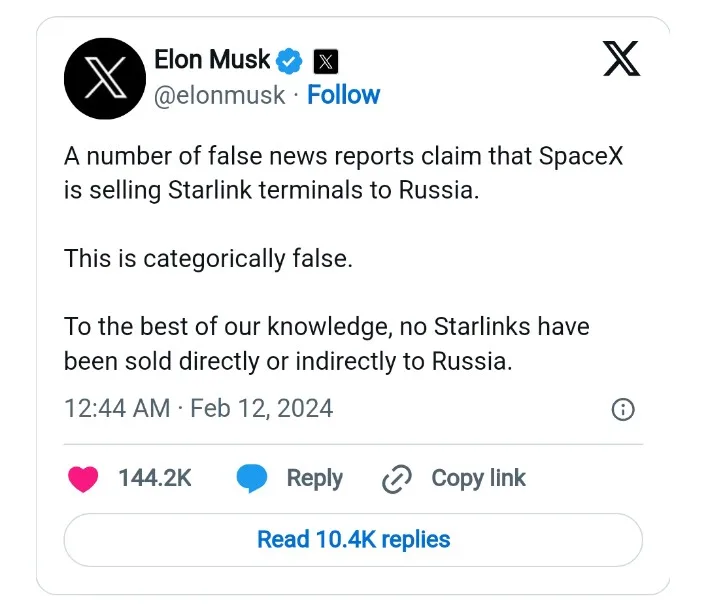Click the paragraph about false news reports
Viewport: 706px width, 606px height.
pos(343,174)
